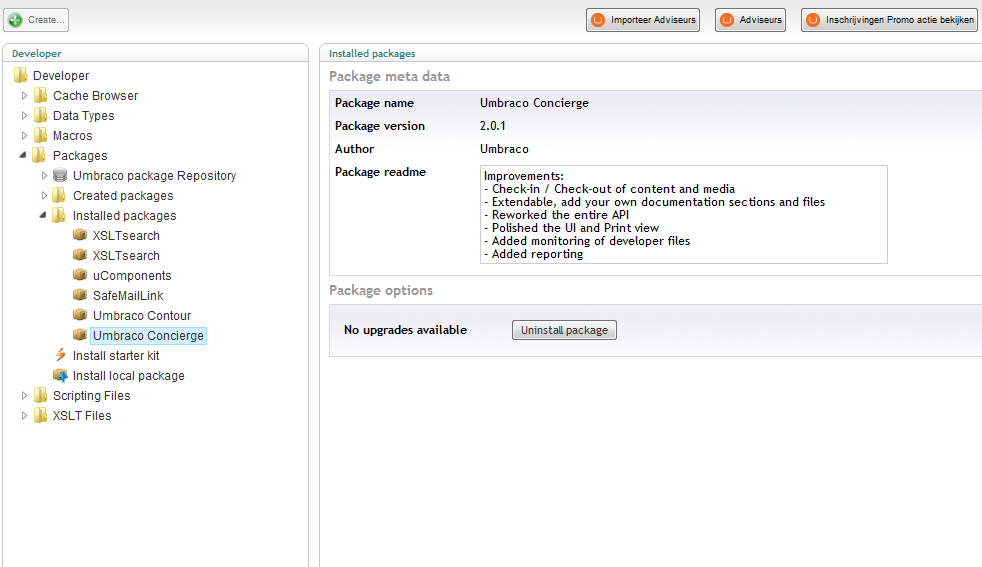Open Install local package
The image size is (982, 567).
click(128, 376)
